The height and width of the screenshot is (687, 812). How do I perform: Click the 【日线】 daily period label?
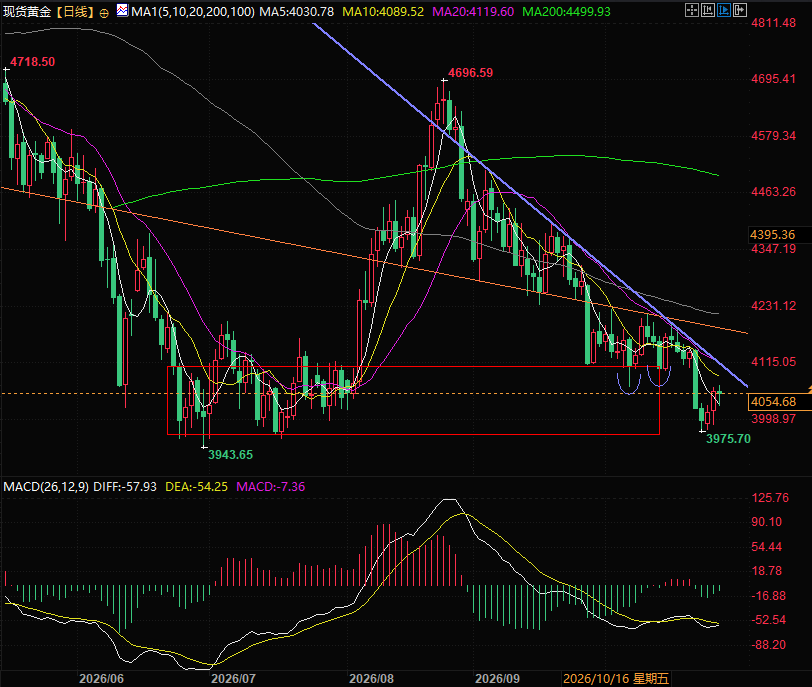tap(75, 11)
